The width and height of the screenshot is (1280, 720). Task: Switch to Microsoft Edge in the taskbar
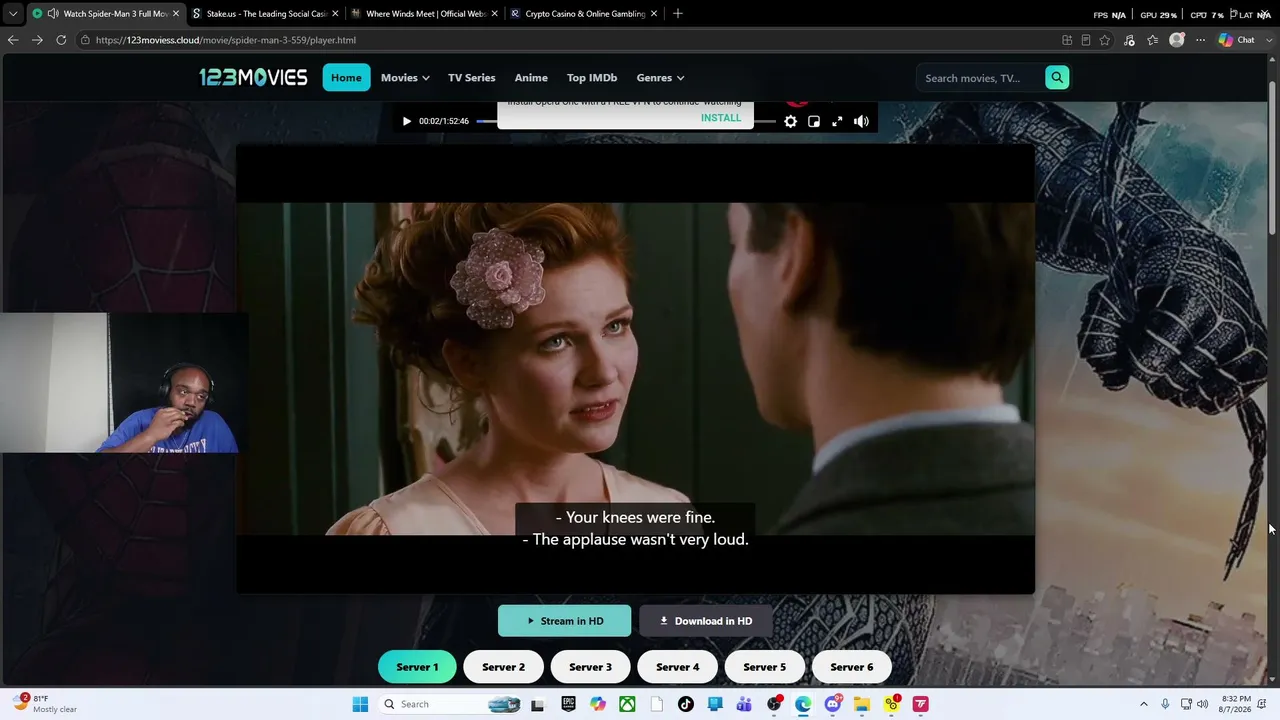[x=803, y=704]
